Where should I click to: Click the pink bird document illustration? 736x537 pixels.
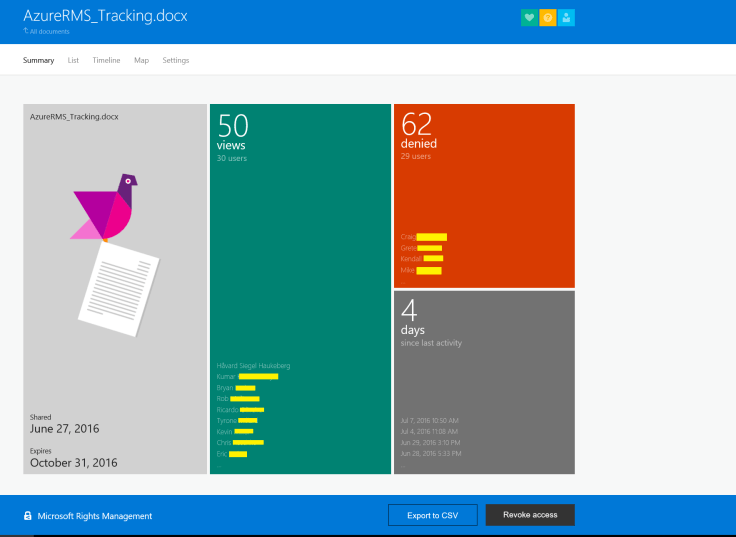click(105, 208)
